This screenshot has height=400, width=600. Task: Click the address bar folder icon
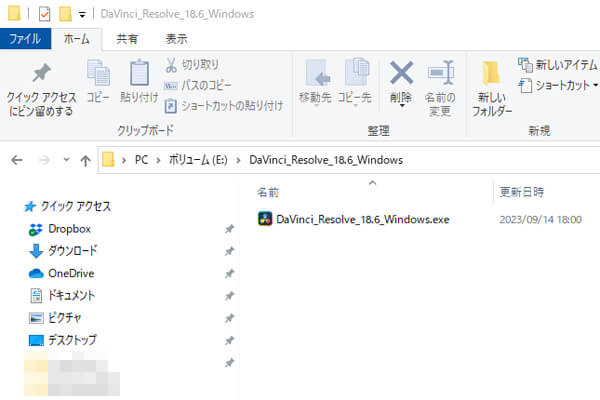pos(108,159)
